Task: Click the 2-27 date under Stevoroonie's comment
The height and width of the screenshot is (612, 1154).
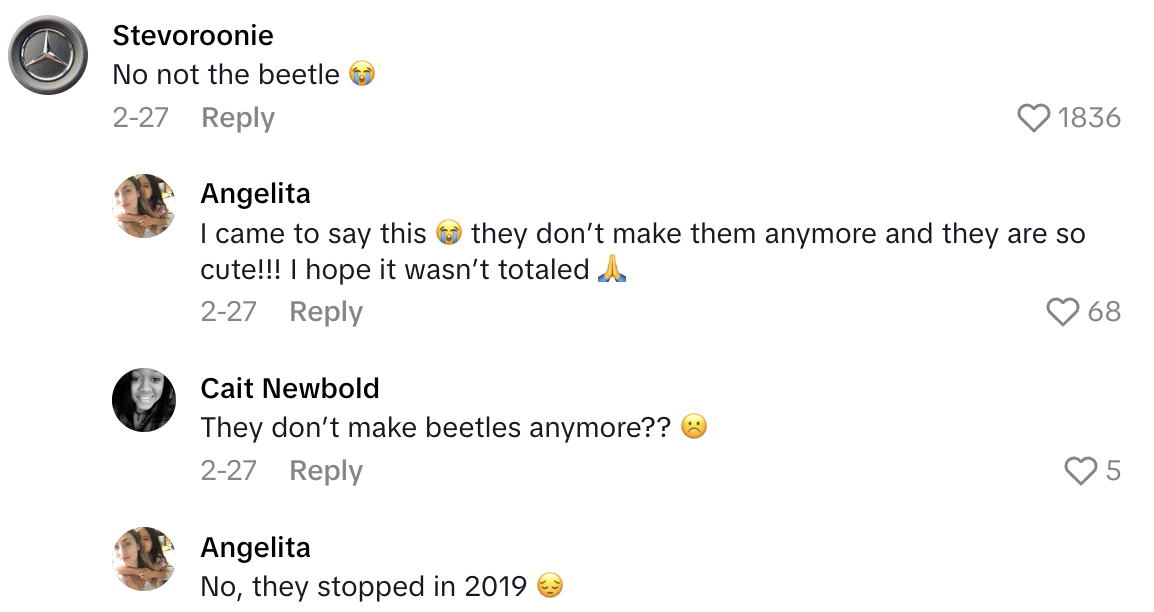Action: point(140,118)
